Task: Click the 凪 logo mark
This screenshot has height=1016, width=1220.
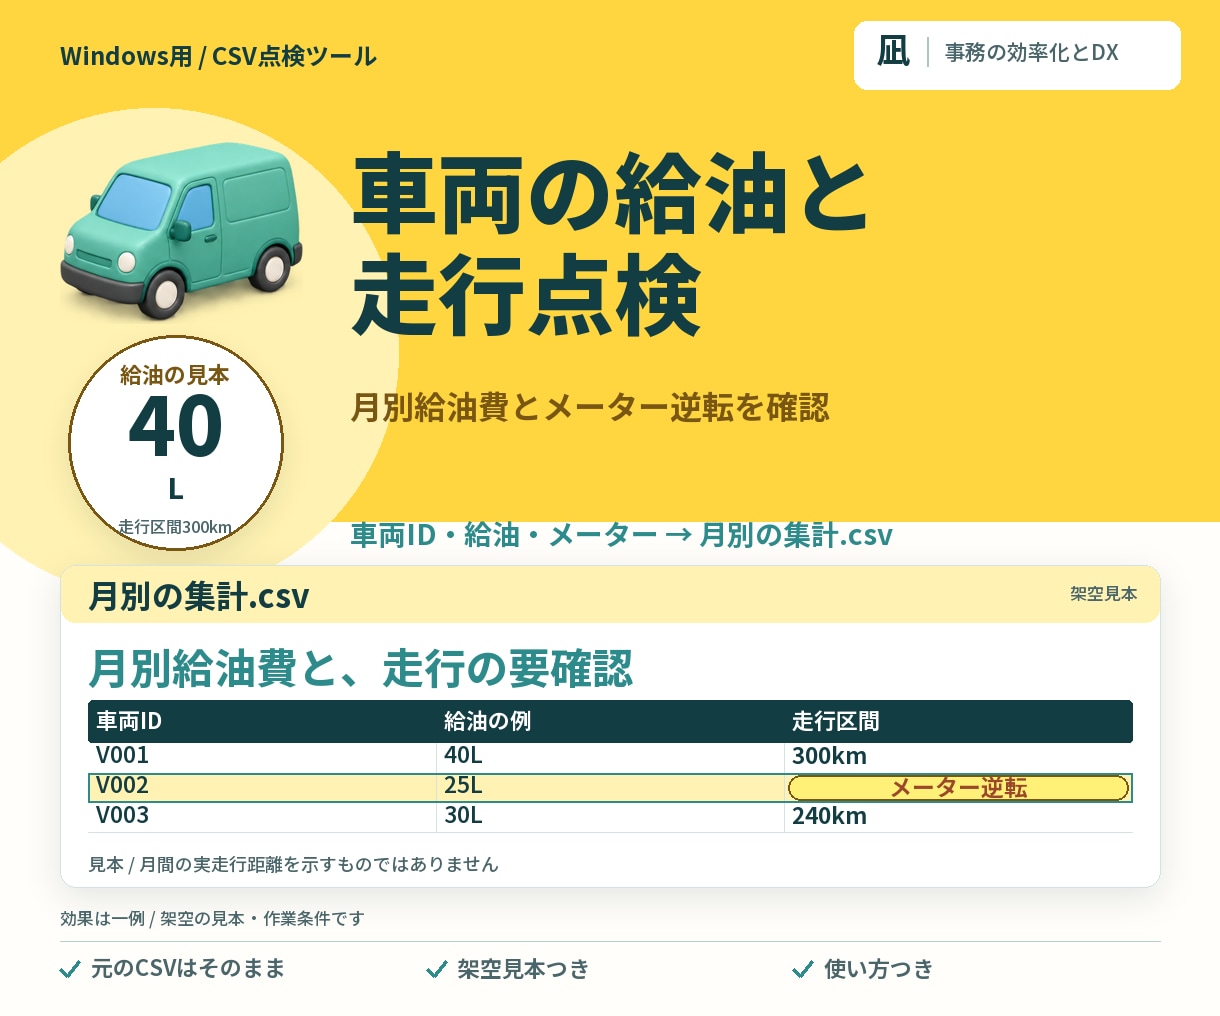Action: pyautogui.click(x=893, y=52)
